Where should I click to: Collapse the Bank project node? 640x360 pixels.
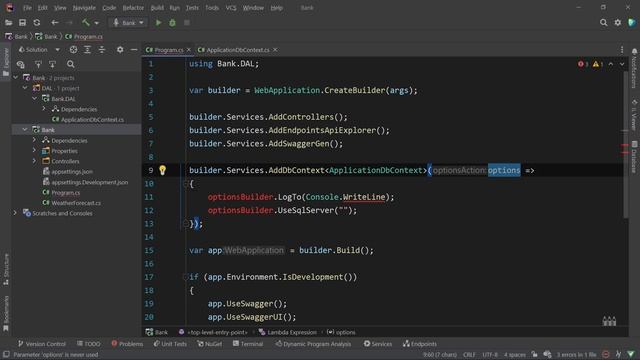[25, 129]
